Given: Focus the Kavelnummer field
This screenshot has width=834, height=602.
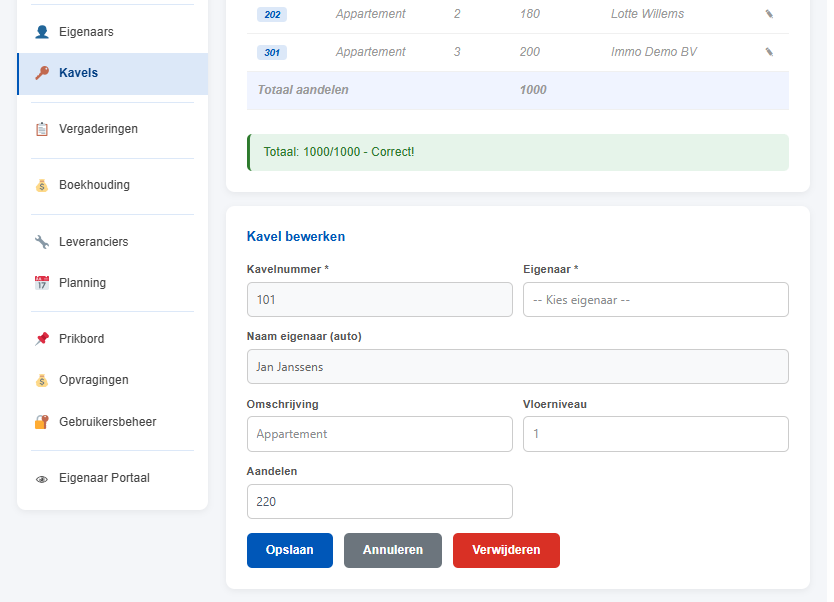Looking at the screenshot, I should (379, 300).
